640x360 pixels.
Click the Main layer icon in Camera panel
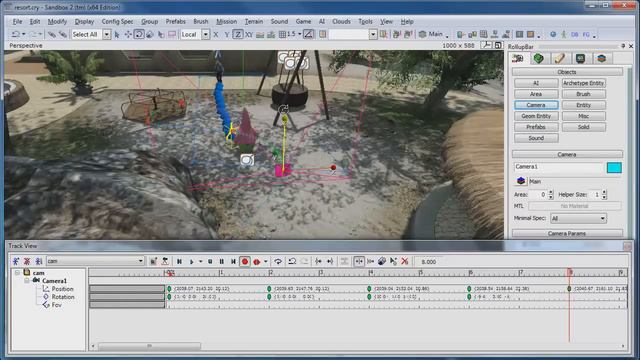(x=521, y=181)
